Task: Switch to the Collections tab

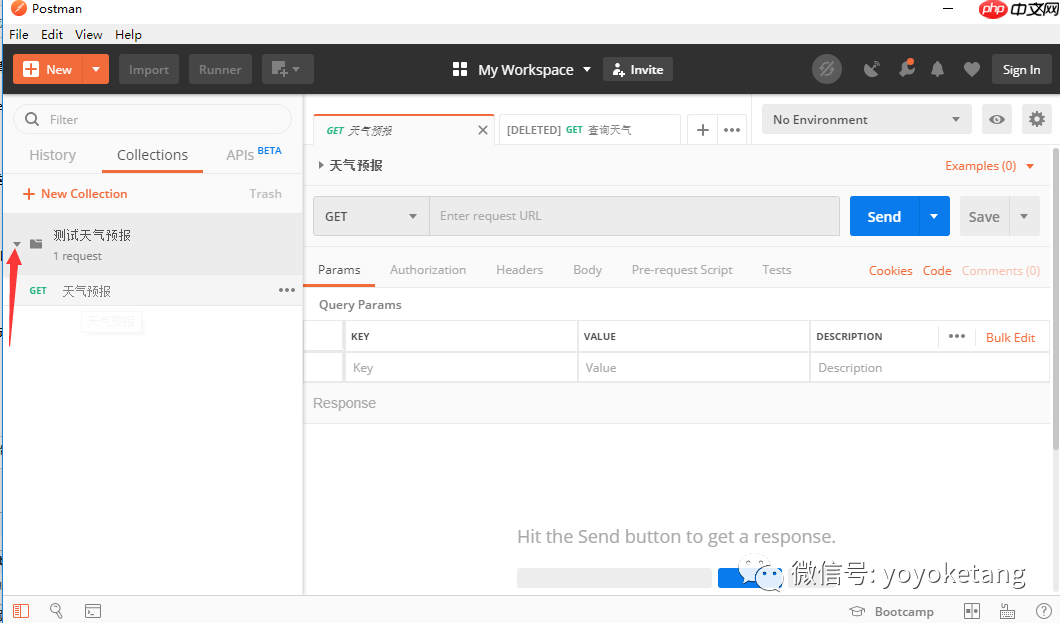Action: point(153,155)
